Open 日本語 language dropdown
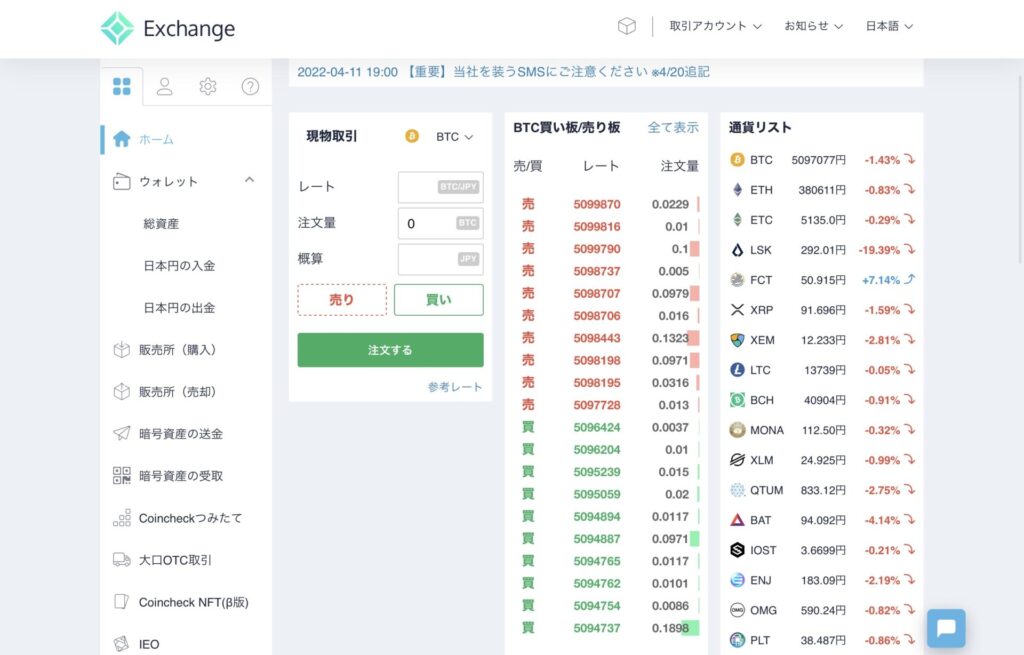Image resolution: width=1024 pixels, height=655 pixels. point(889,26)
